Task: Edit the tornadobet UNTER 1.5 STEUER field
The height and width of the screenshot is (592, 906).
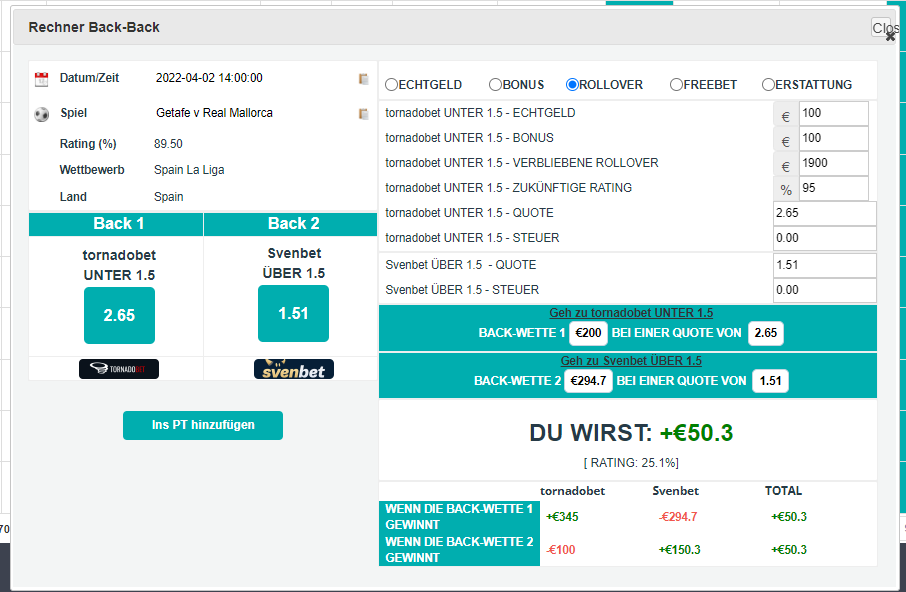Action: coord(825,238)
